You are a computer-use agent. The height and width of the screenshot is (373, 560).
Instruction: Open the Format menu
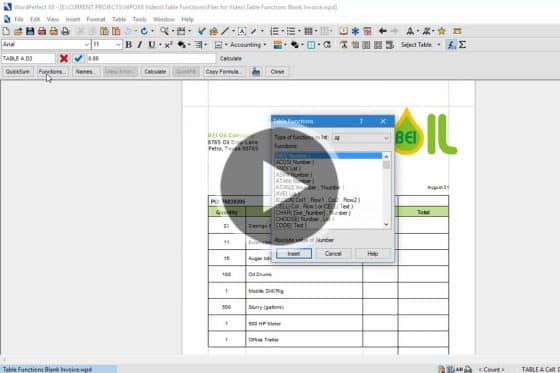96,19
